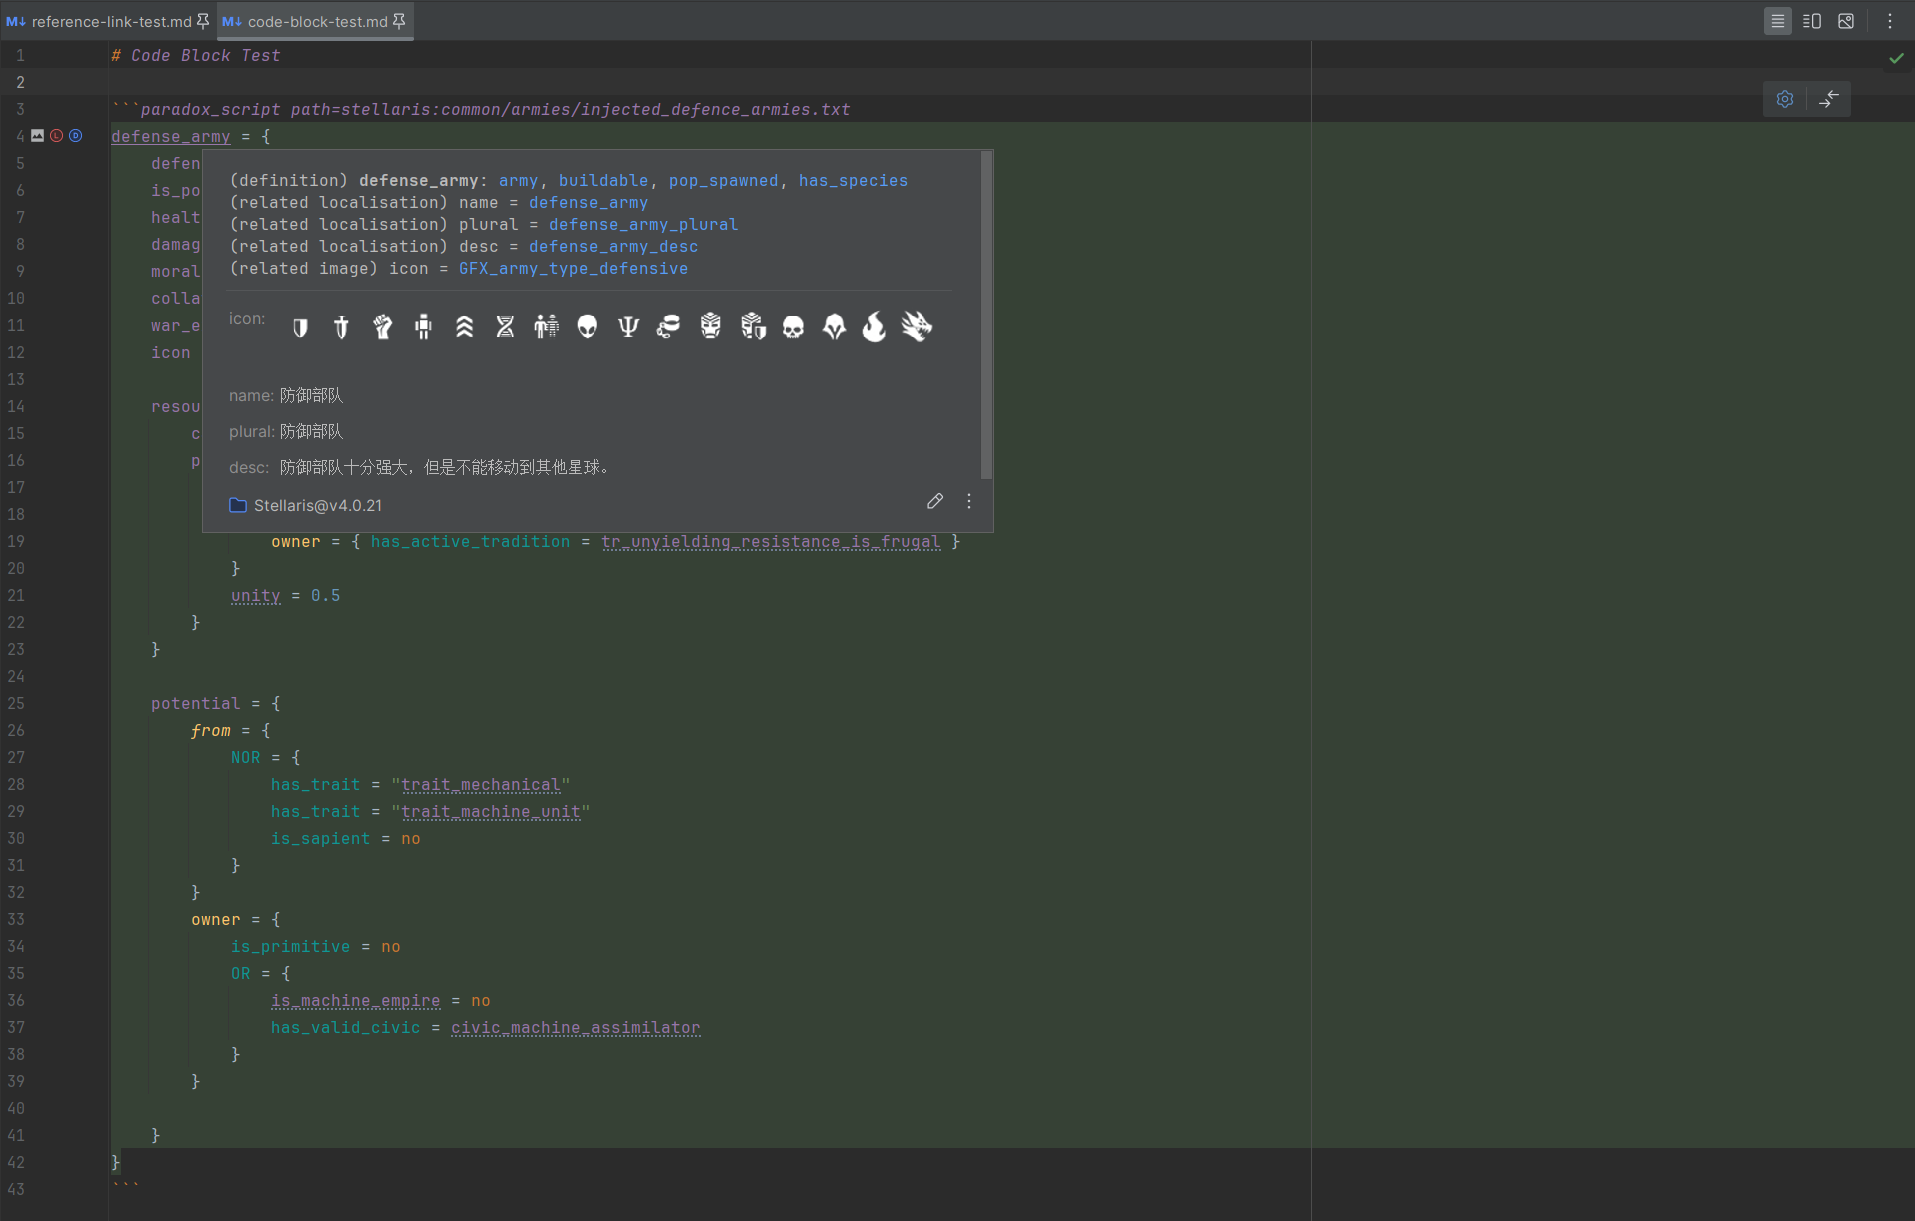Open the 'GFX_army_type_defensive' image link
This screenshot has height=1221, width=1915.
pos(573,269)
